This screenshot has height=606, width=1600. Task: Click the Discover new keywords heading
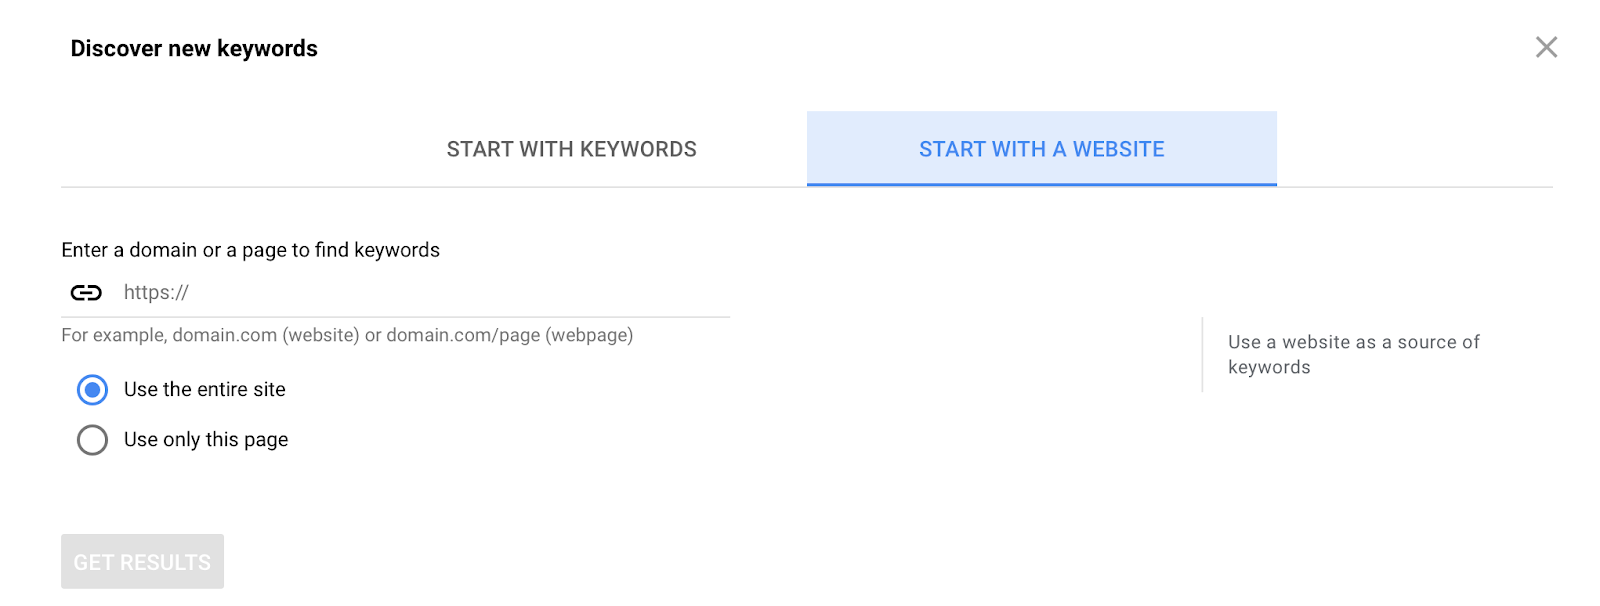(194, 48)
